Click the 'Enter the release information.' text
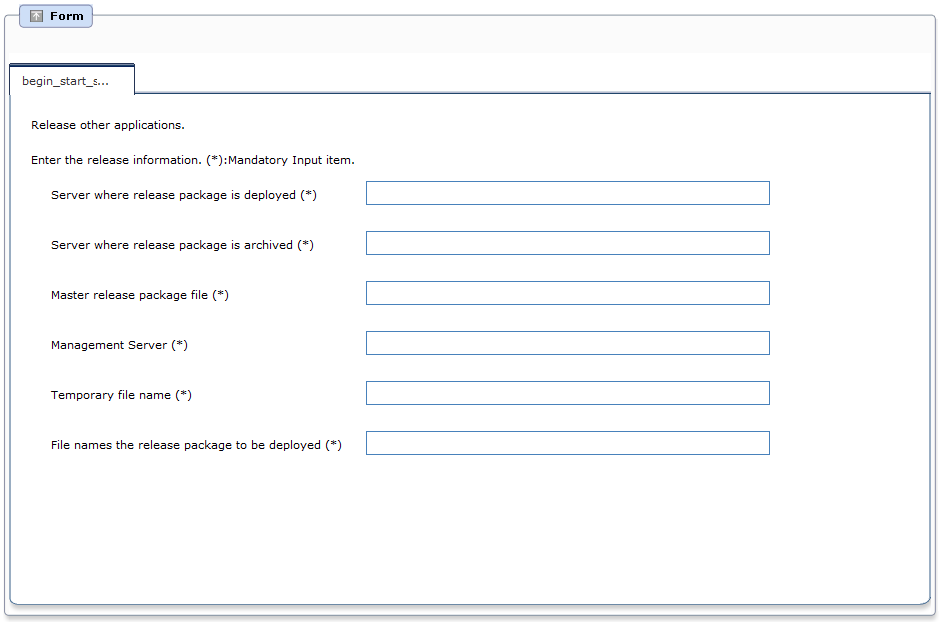This screenshot has height=624, width=941. click(x=116, y=160)
